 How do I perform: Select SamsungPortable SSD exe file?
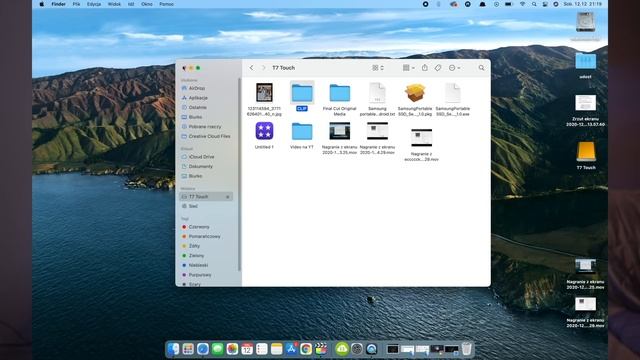(453, 93)
